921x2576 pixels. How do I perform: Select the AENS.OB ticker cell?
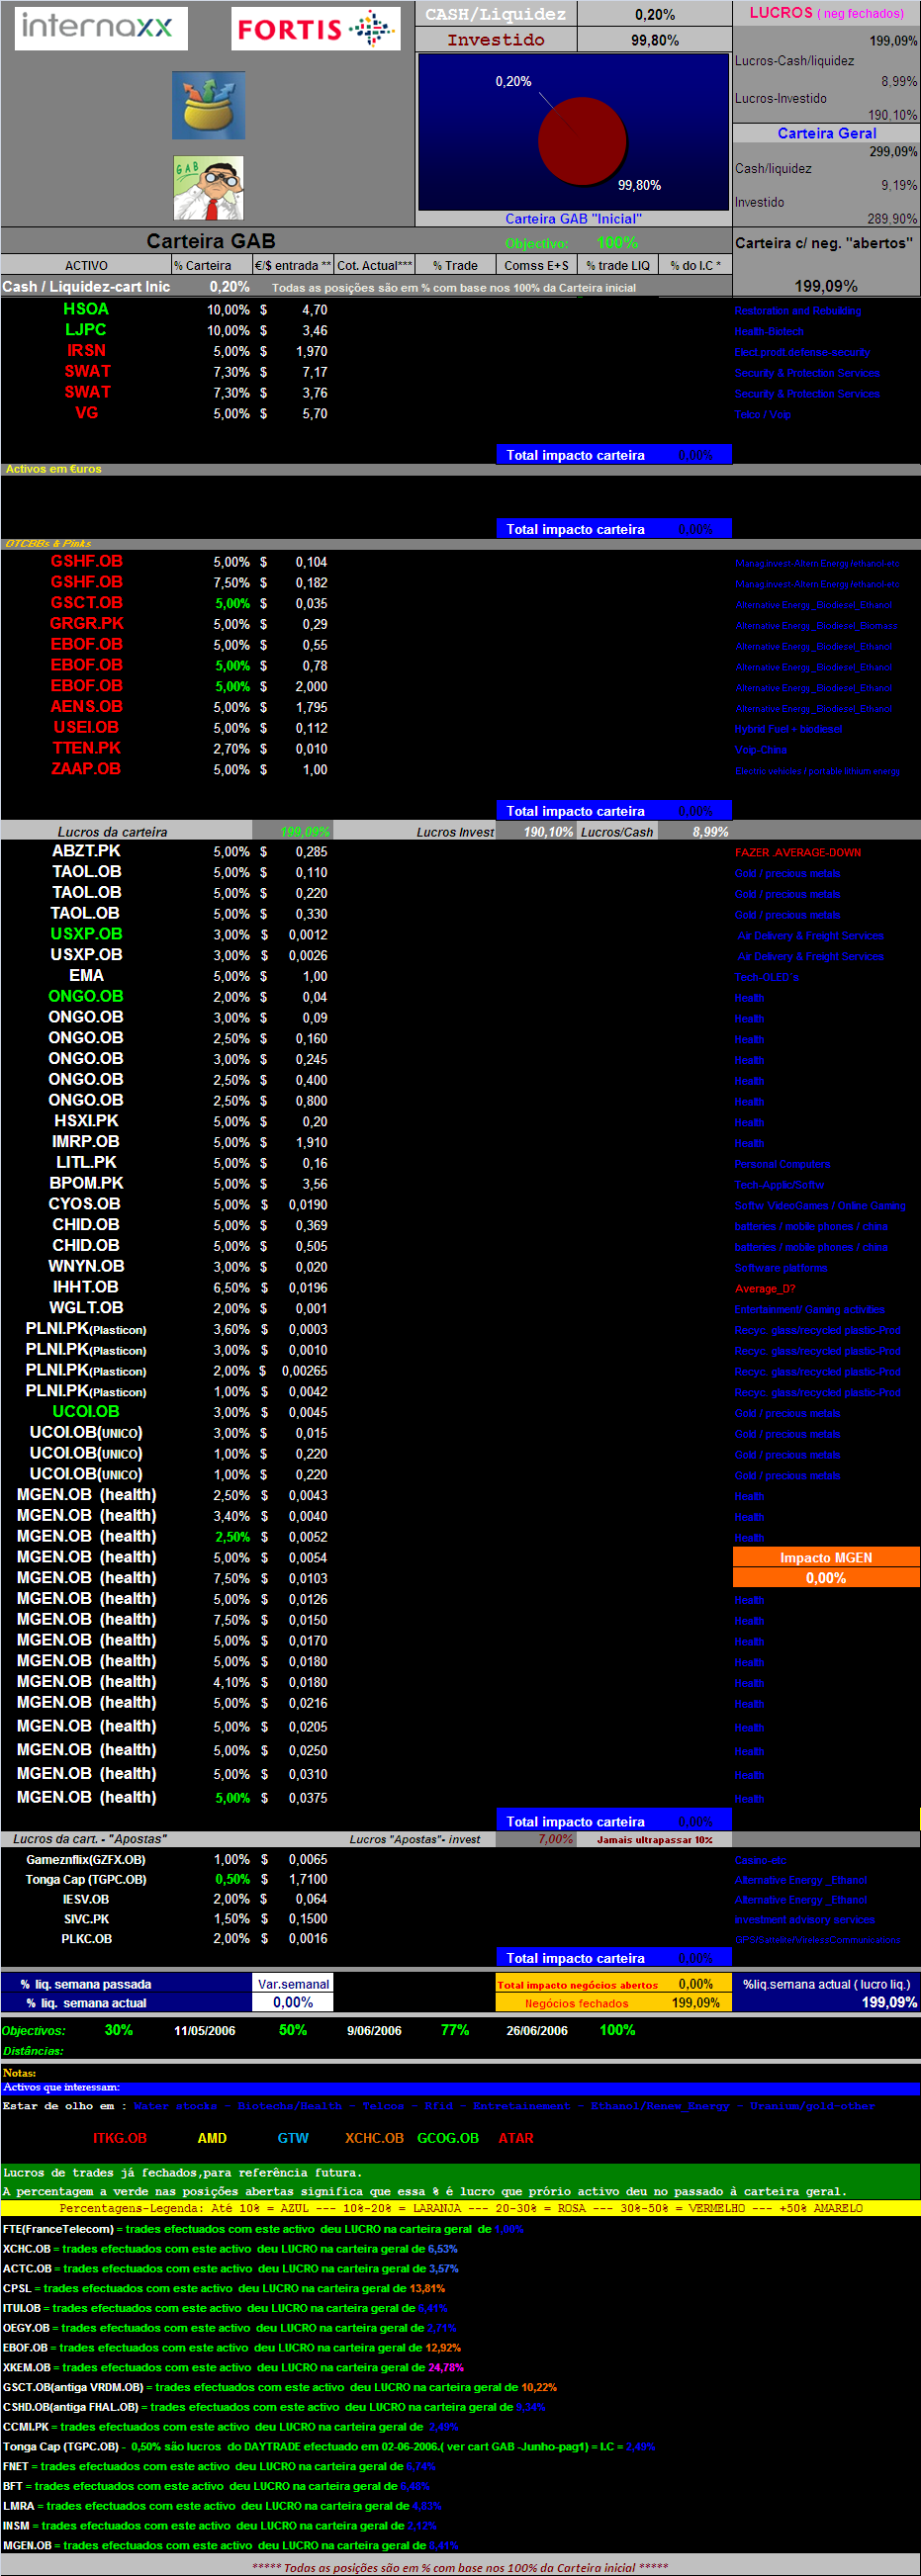(86, 706)
